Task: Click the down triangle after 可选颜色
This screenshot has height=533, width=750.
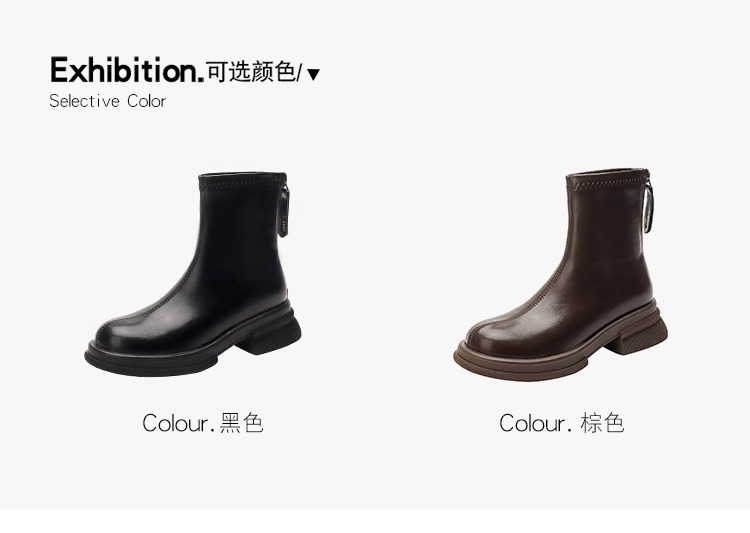Action: (313, 74)
